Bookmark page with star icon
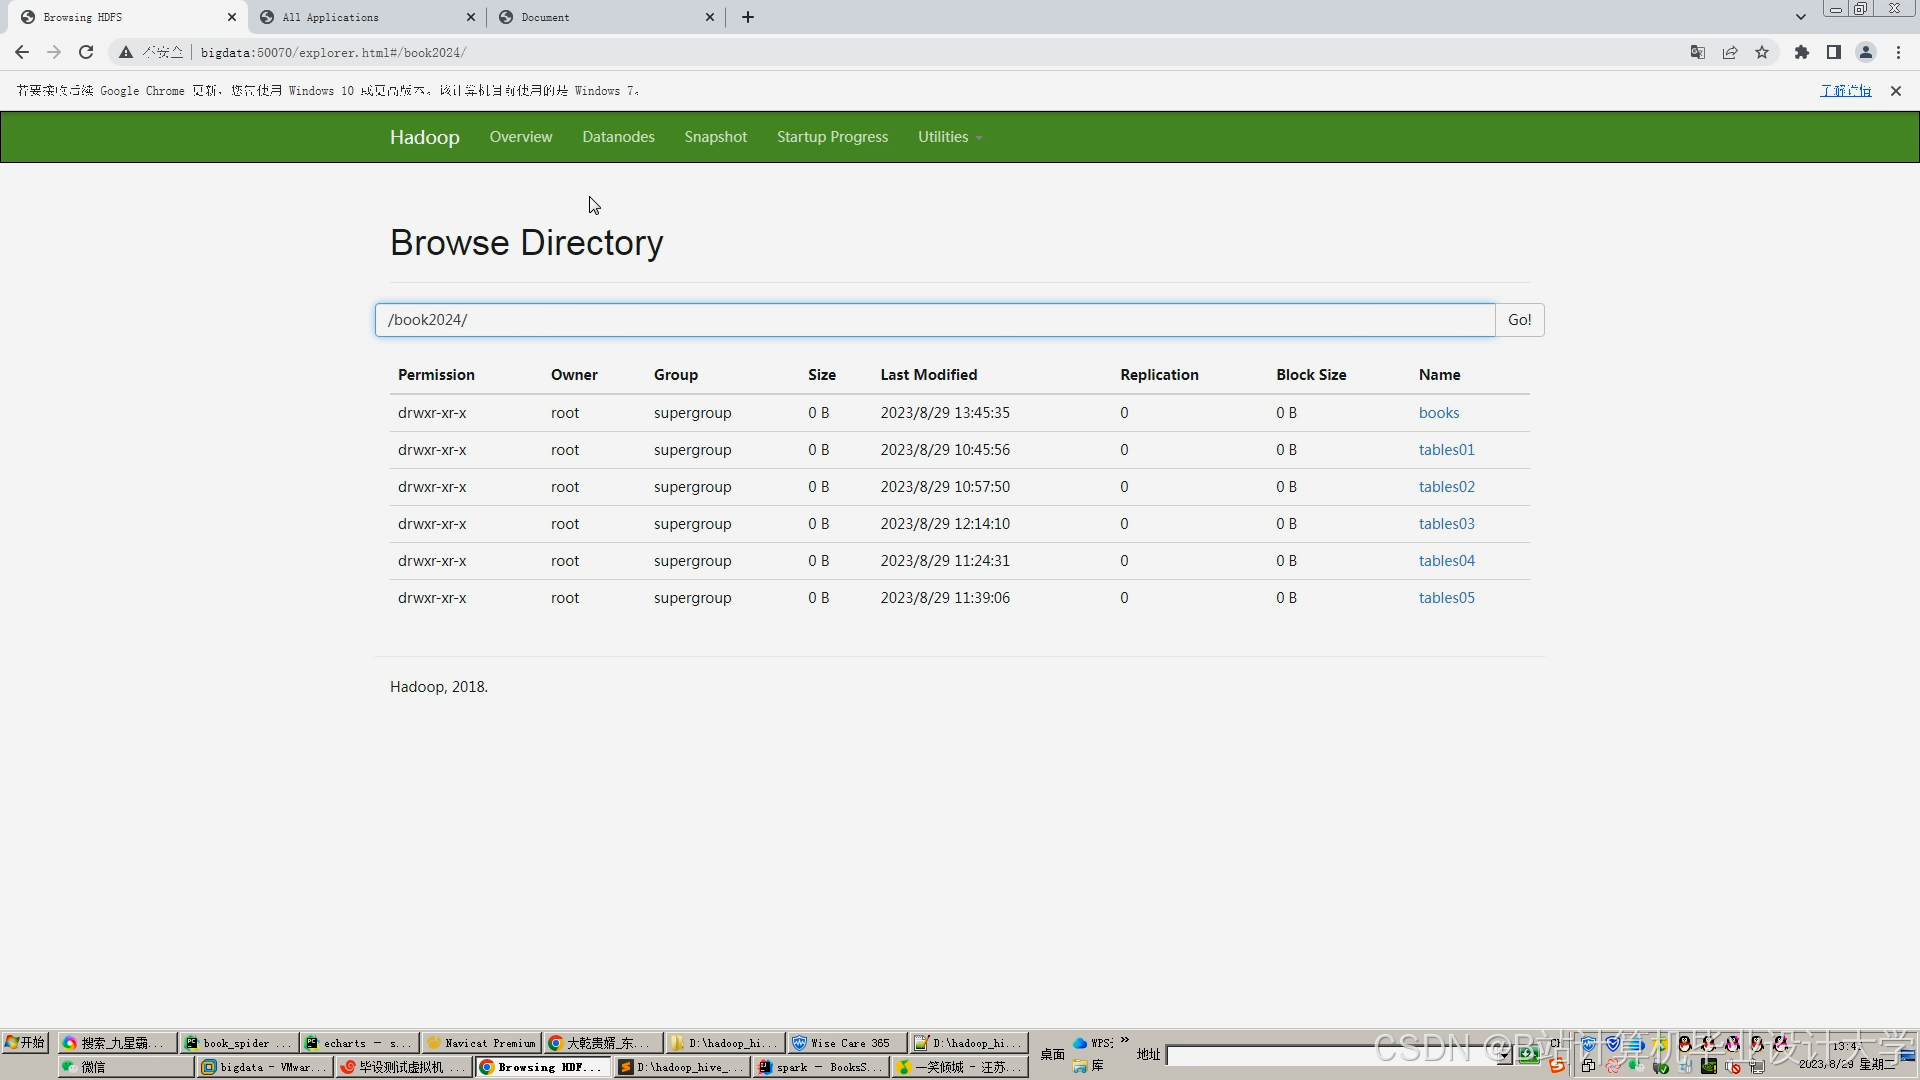 1762,52
